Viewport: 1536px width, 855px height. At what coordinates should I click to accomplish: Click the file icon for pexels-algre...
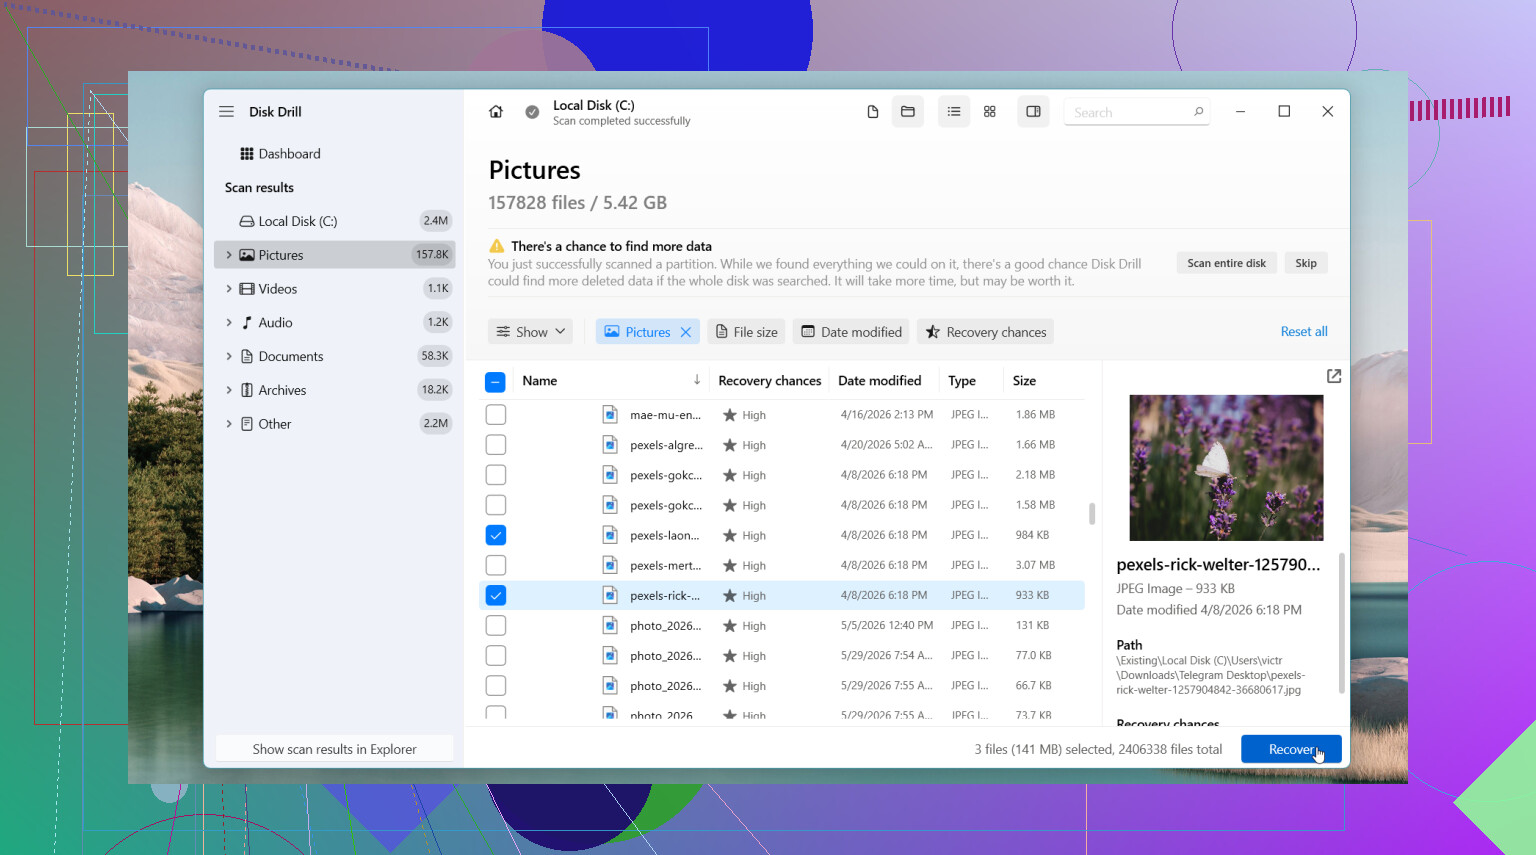pyautogui.click(x=610, y=445)
